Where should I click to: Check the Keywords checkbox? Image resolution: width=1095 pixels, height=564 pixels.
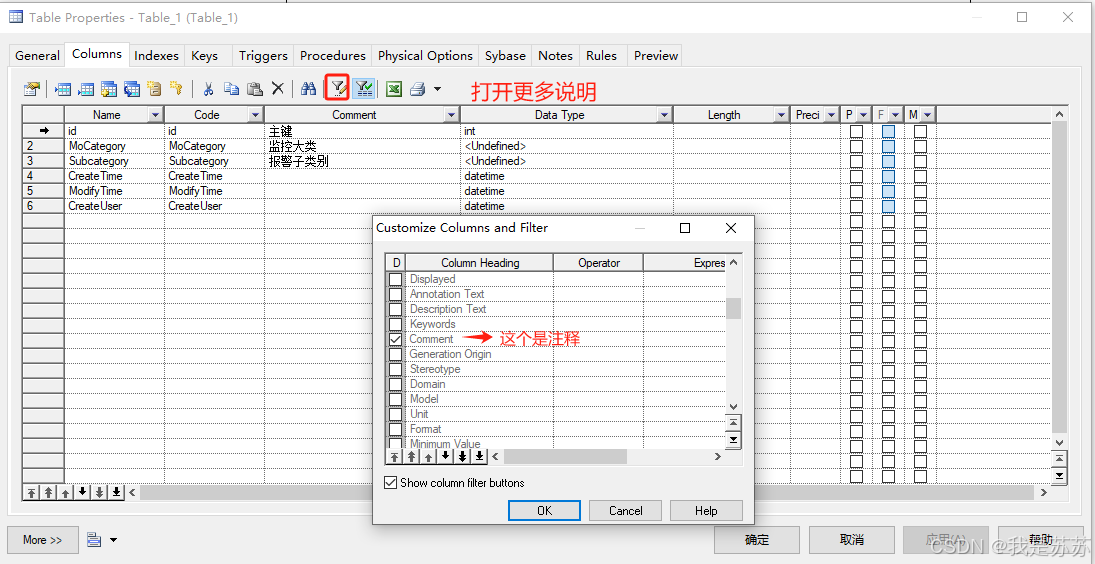coord(395,325)
